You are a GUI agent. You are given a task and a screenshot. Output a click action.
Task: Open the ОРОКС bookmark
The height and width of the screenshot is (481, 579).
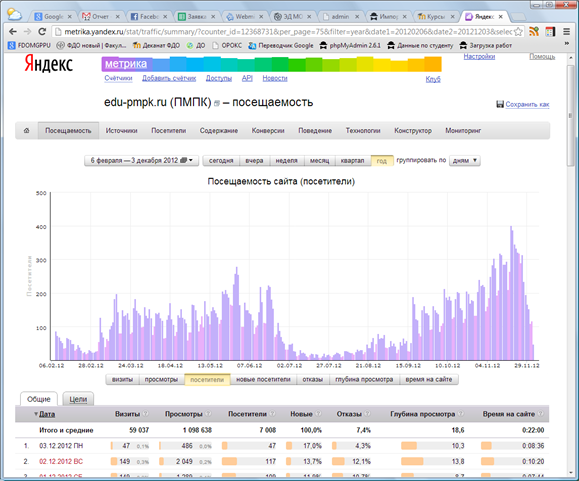(x=227, y=45)
